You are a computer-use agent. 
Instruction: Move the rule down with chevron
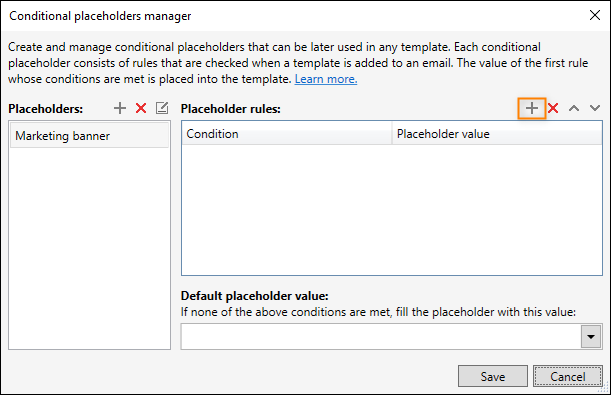click(595, 108)
